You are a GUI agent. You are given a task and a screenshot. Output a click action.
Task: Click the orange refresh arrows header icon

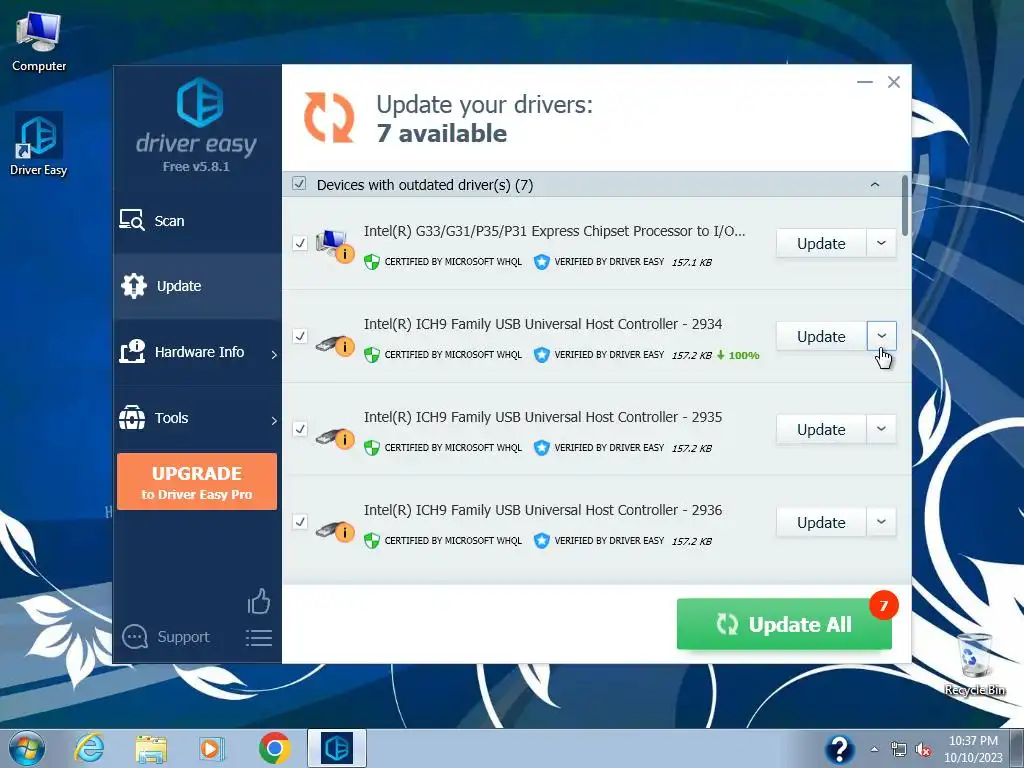[x=329, y=118]
